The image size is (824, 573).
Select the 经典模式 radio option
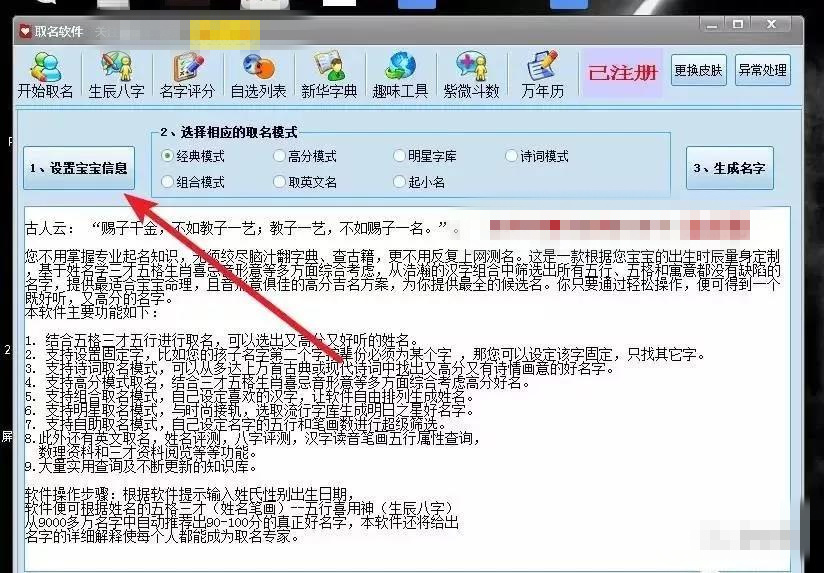(x=193, y=156)
